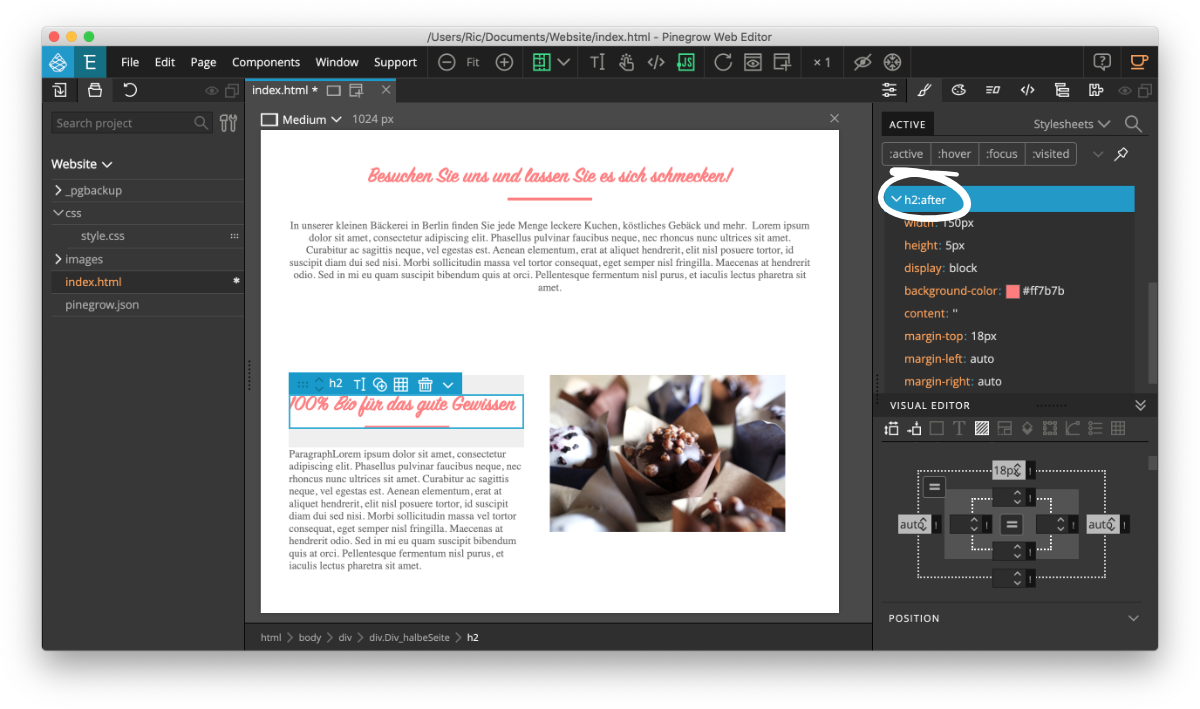The width and height of the screenshot is (1200, 709).
Task: Toggle the :active pseudo-class state
Action: click(906, 154)
